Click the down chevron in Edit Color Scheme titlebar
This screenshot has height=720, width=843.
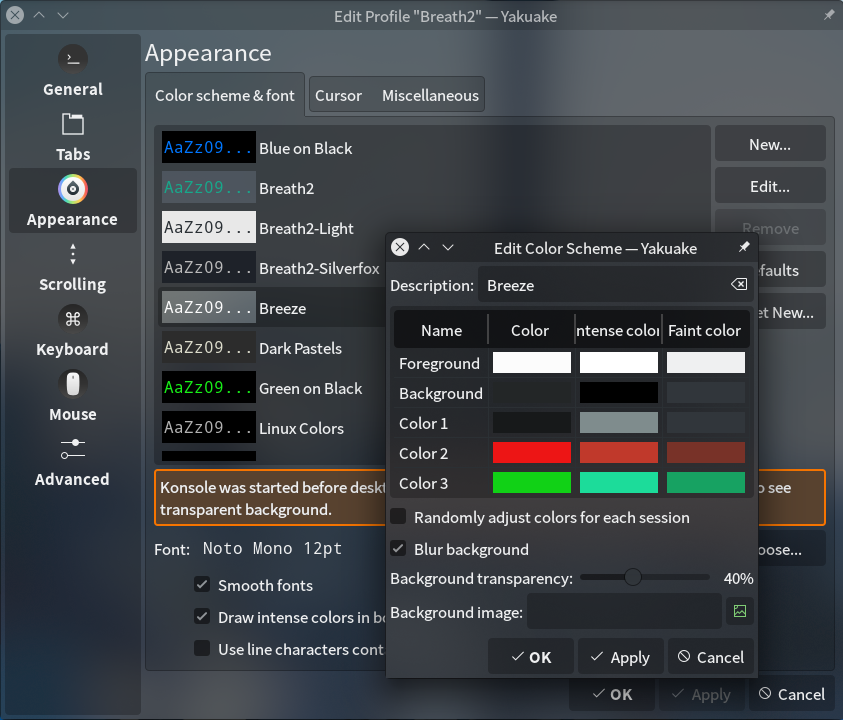pyautogui.click(x=448, y=247)
